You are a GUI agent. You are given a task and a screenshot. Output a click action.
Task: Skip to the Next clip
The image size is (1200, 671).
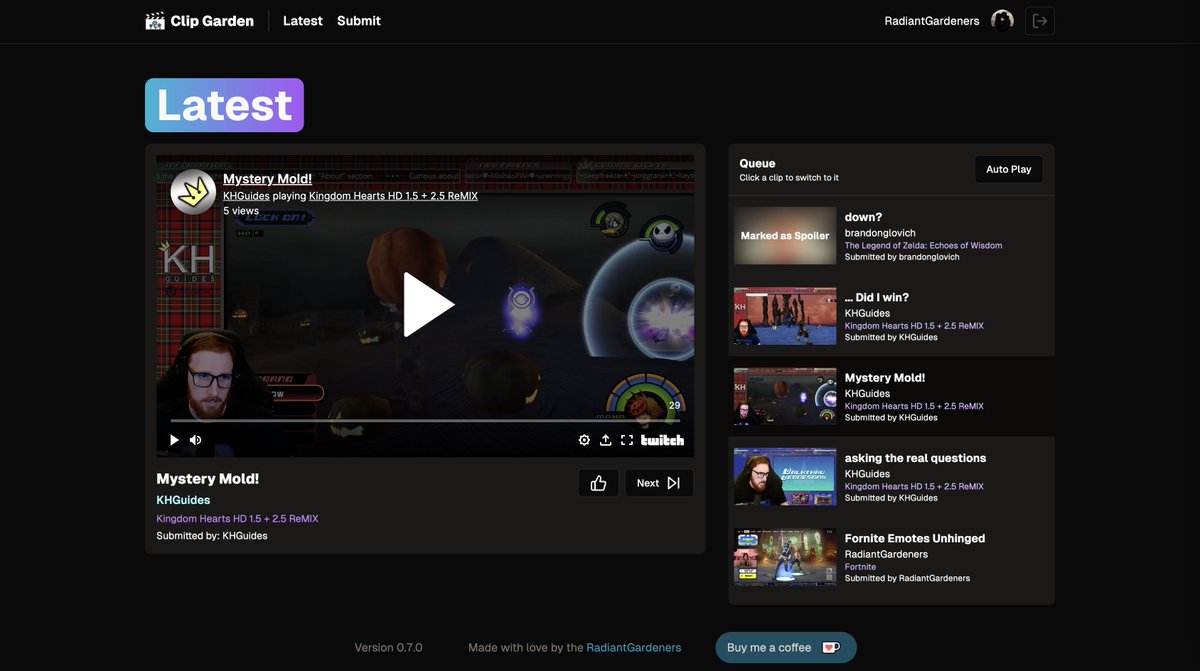pos(659,483)
